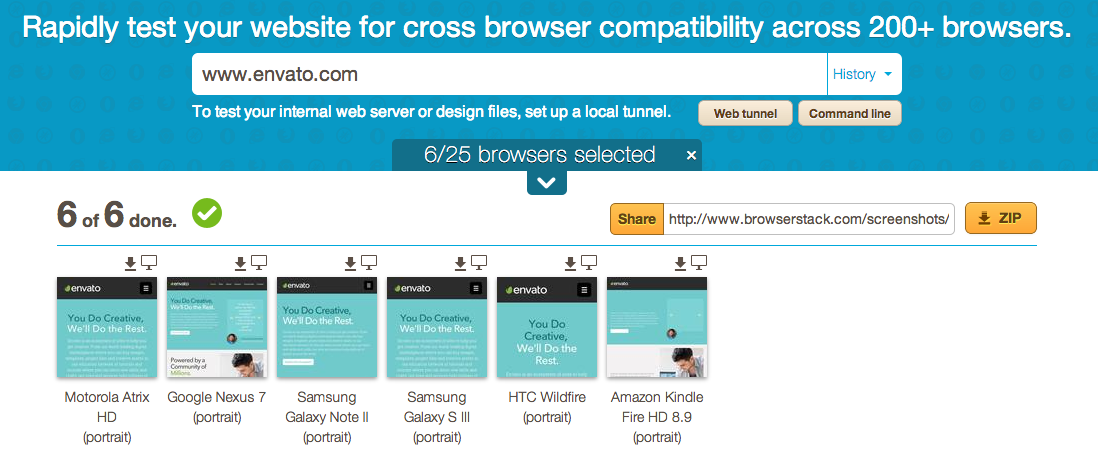Click the Google Nexus 7 label
Image resolution: width=1098 pixels, height=469 pixels.
tap(216, 407)
